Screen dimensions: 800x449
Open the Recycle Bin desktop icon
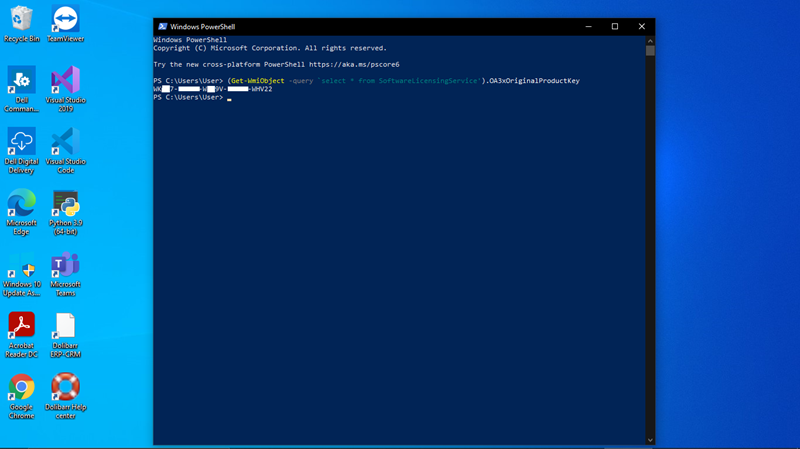[21, 19]
